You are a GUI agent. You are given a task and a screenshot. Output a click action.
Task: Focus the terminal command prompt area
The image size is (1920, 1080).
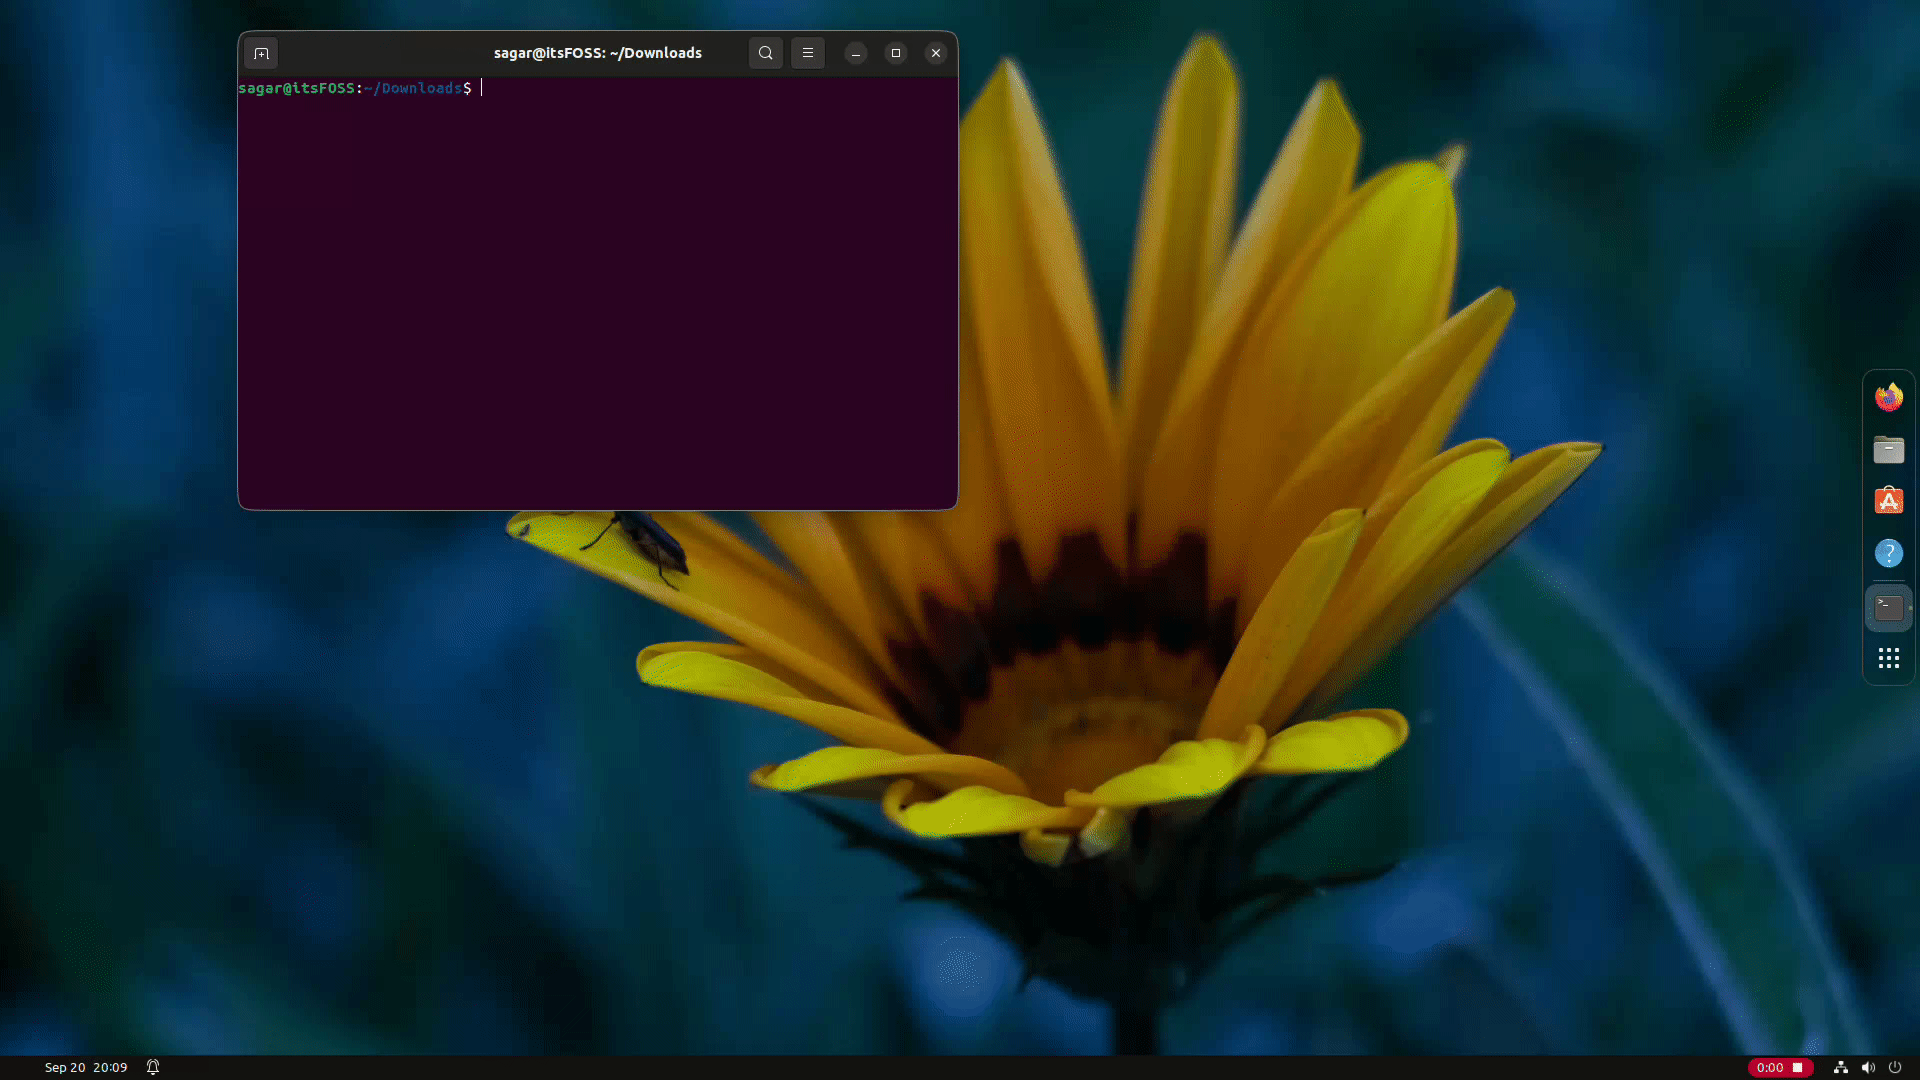[x=597, y=290]
